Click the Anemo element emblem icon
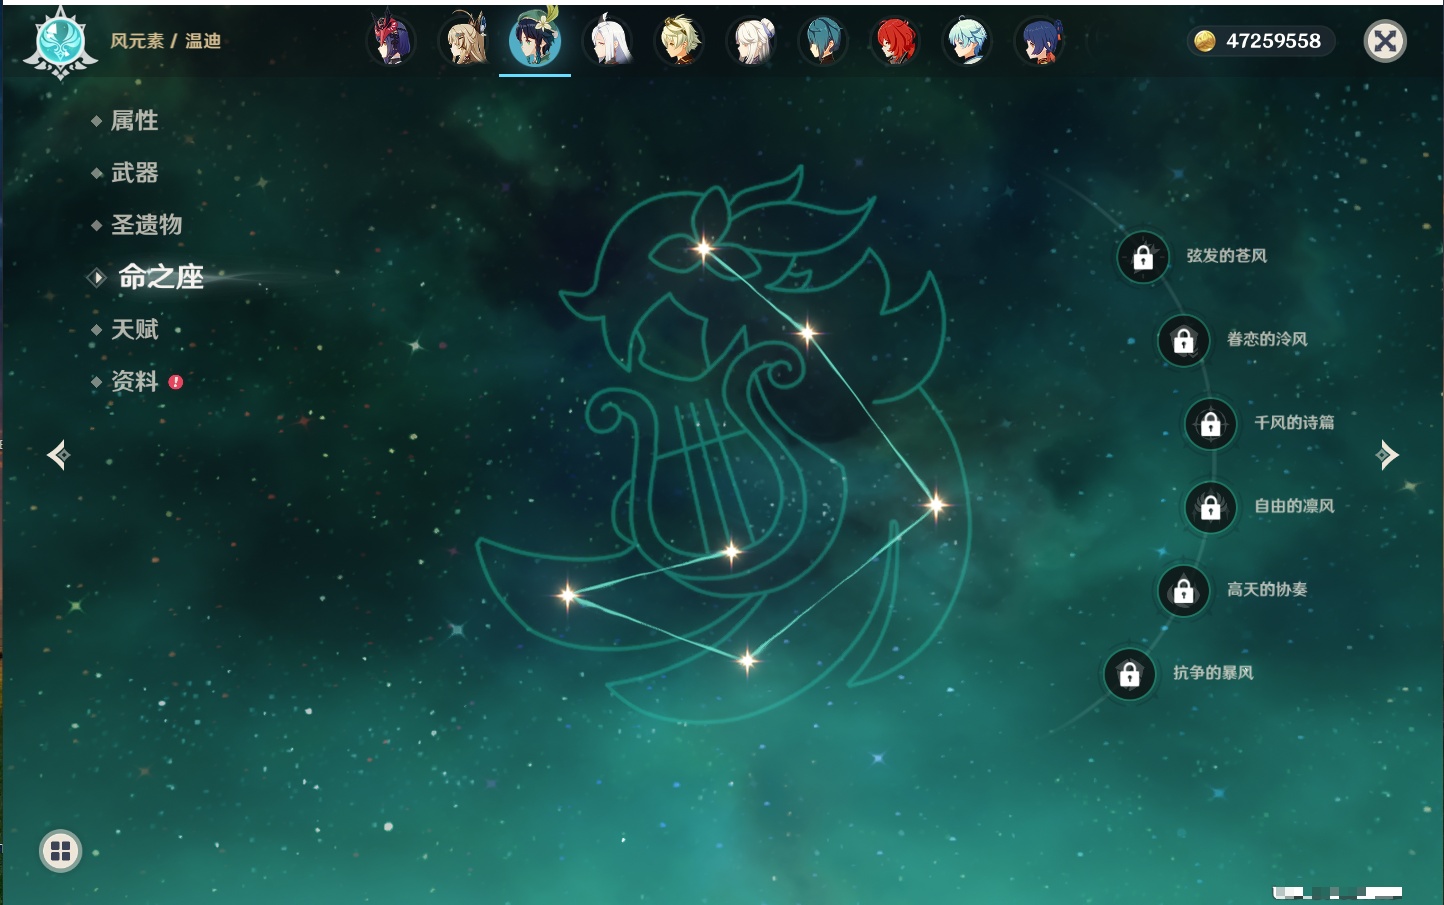The width and height of the screenshot is (1444, 905). [x=60, y=42]
